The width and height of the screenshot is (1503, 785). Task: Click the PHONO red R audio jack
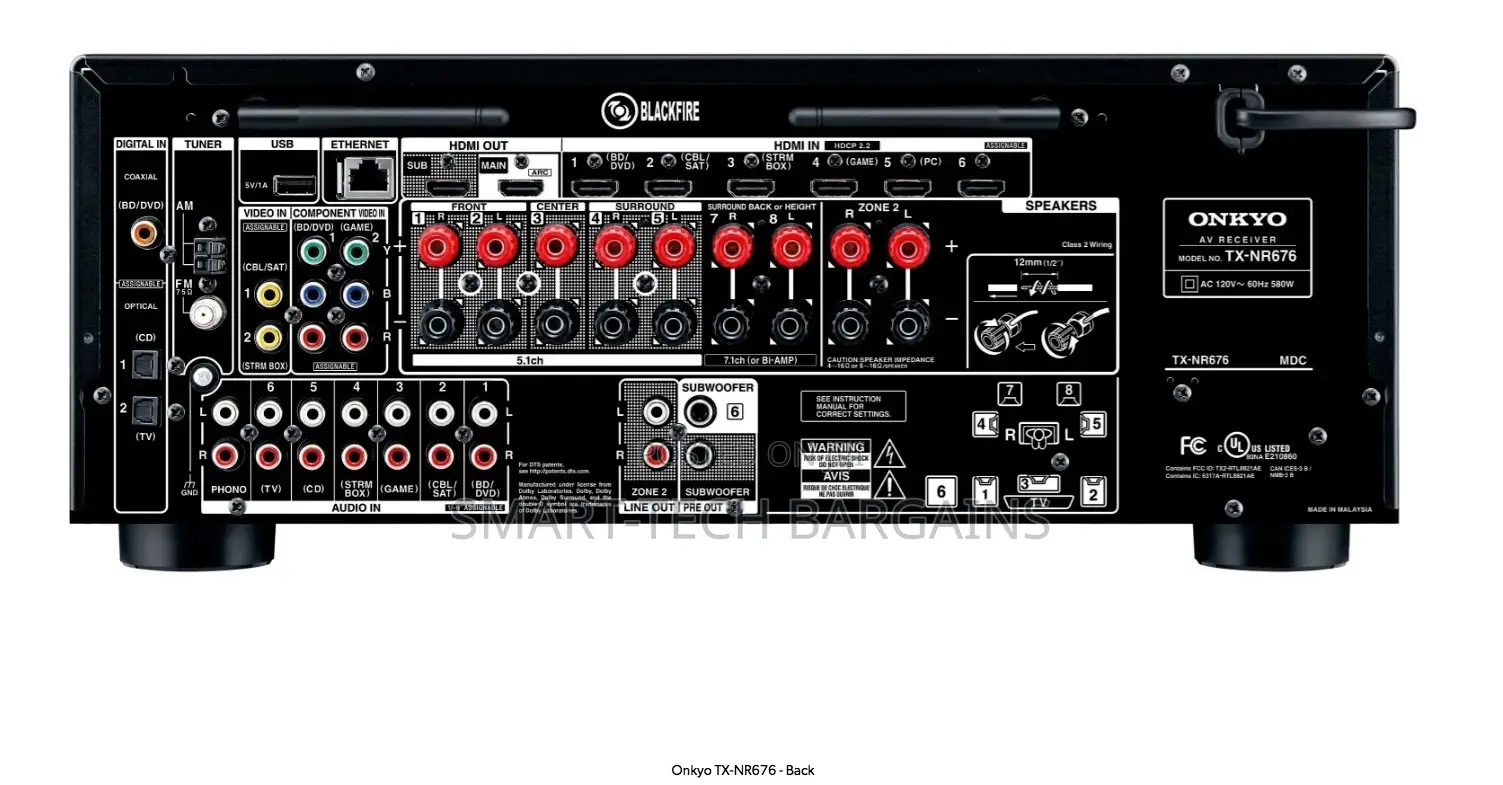point(227,457)
